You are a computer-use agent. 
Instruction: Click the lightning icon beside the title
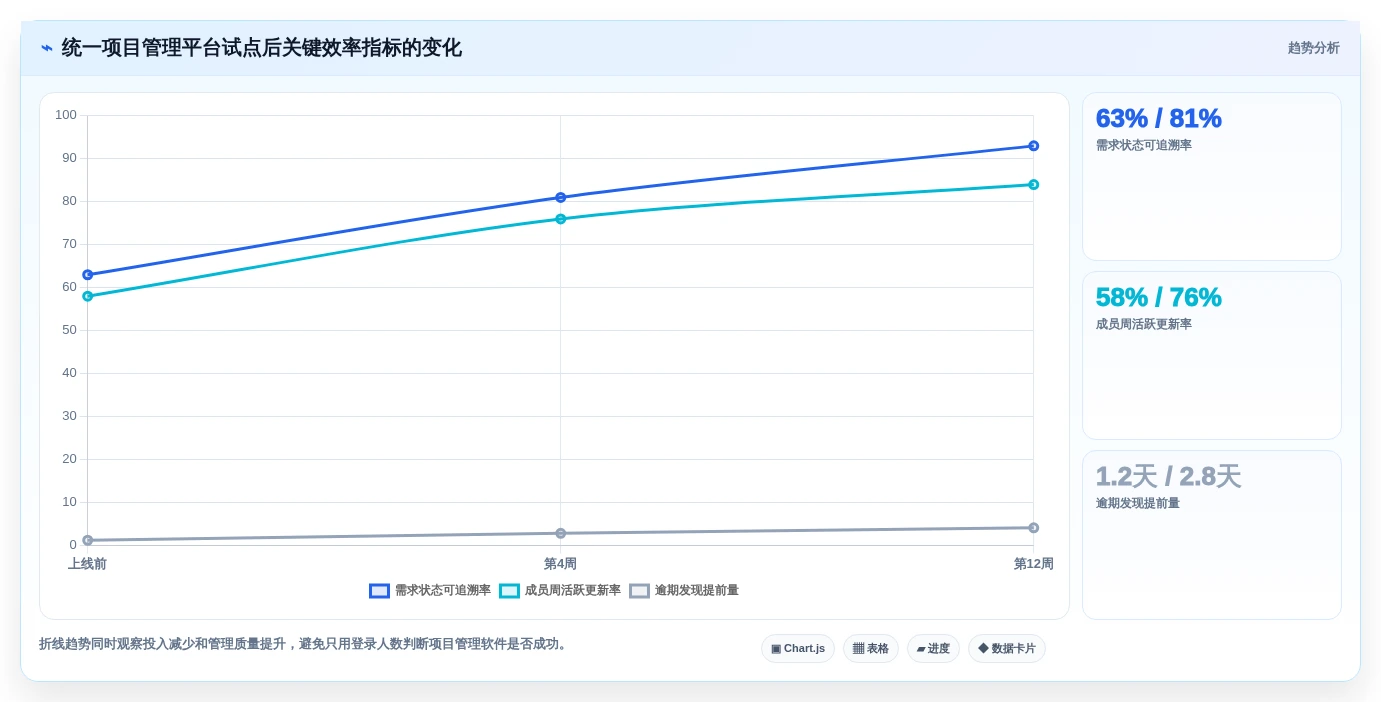tap(47, 48)
